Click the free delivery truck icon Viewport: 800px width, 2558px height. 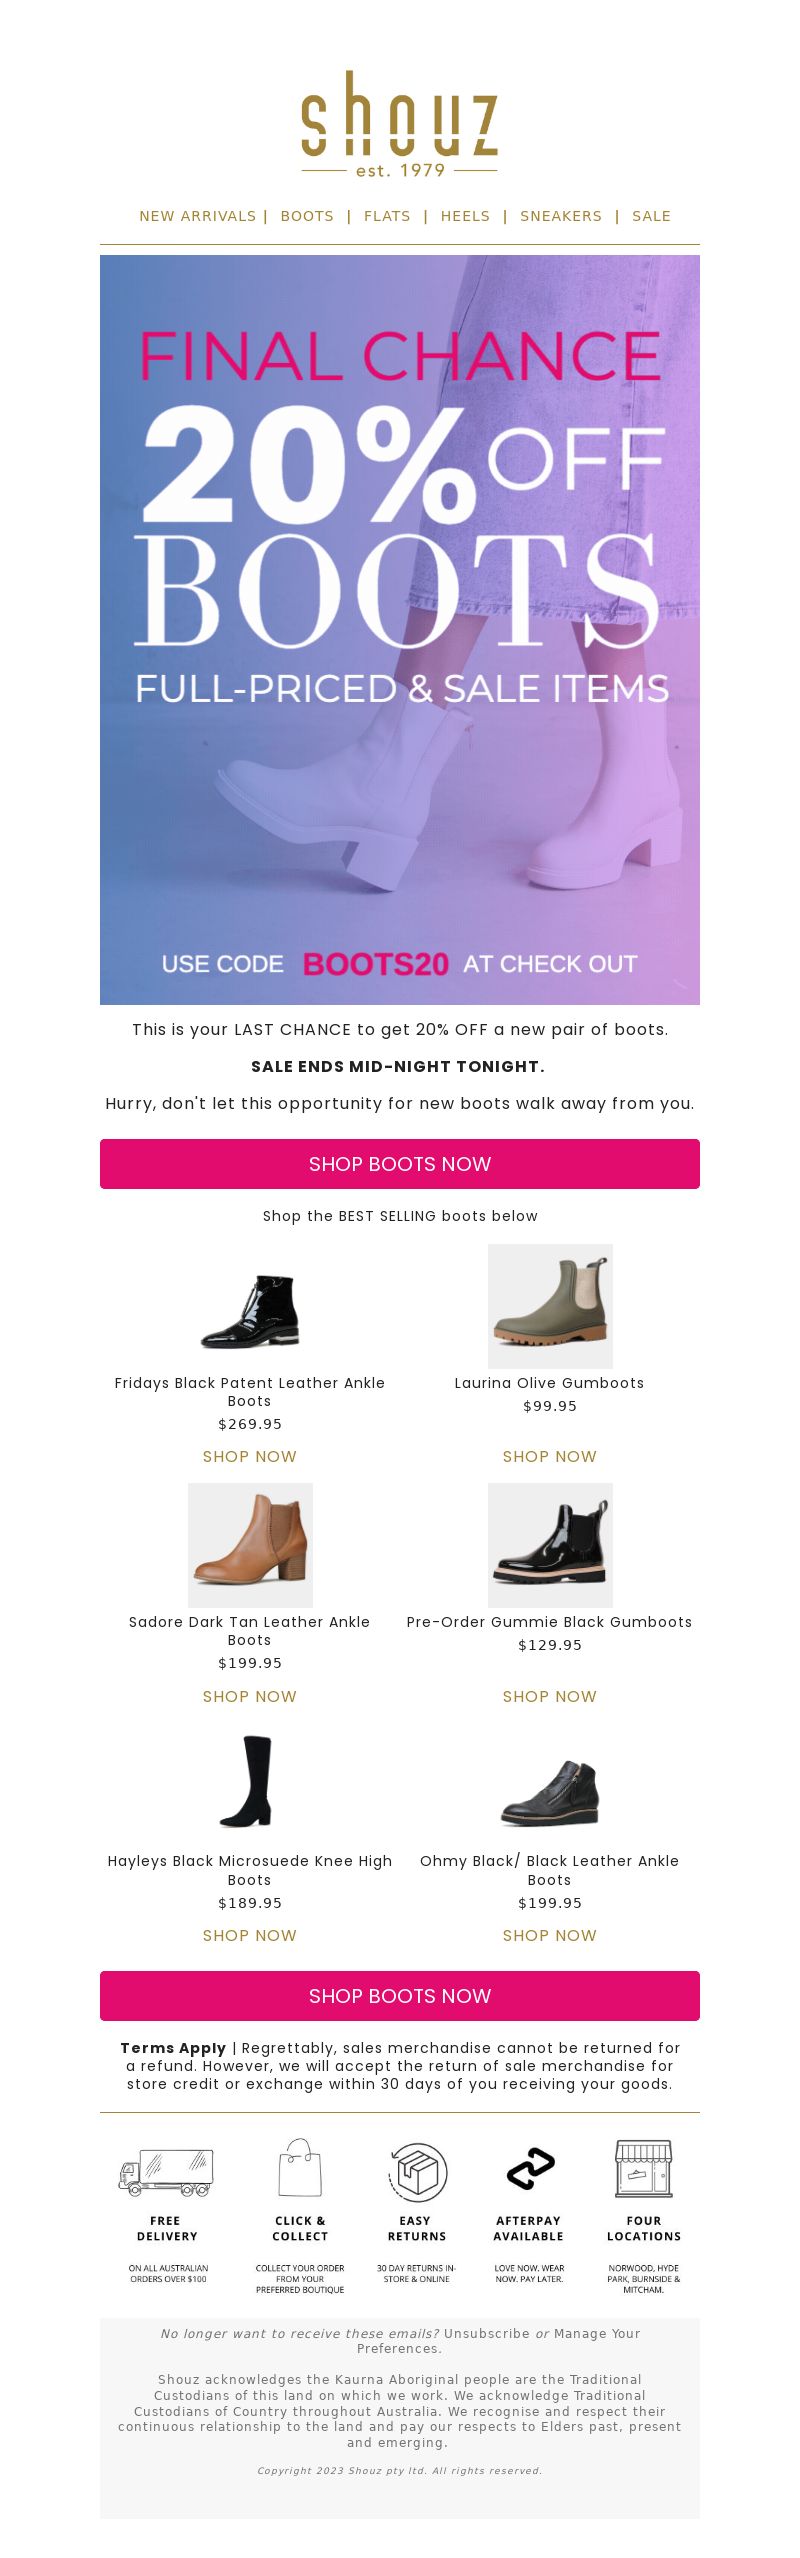[166, 2171]
